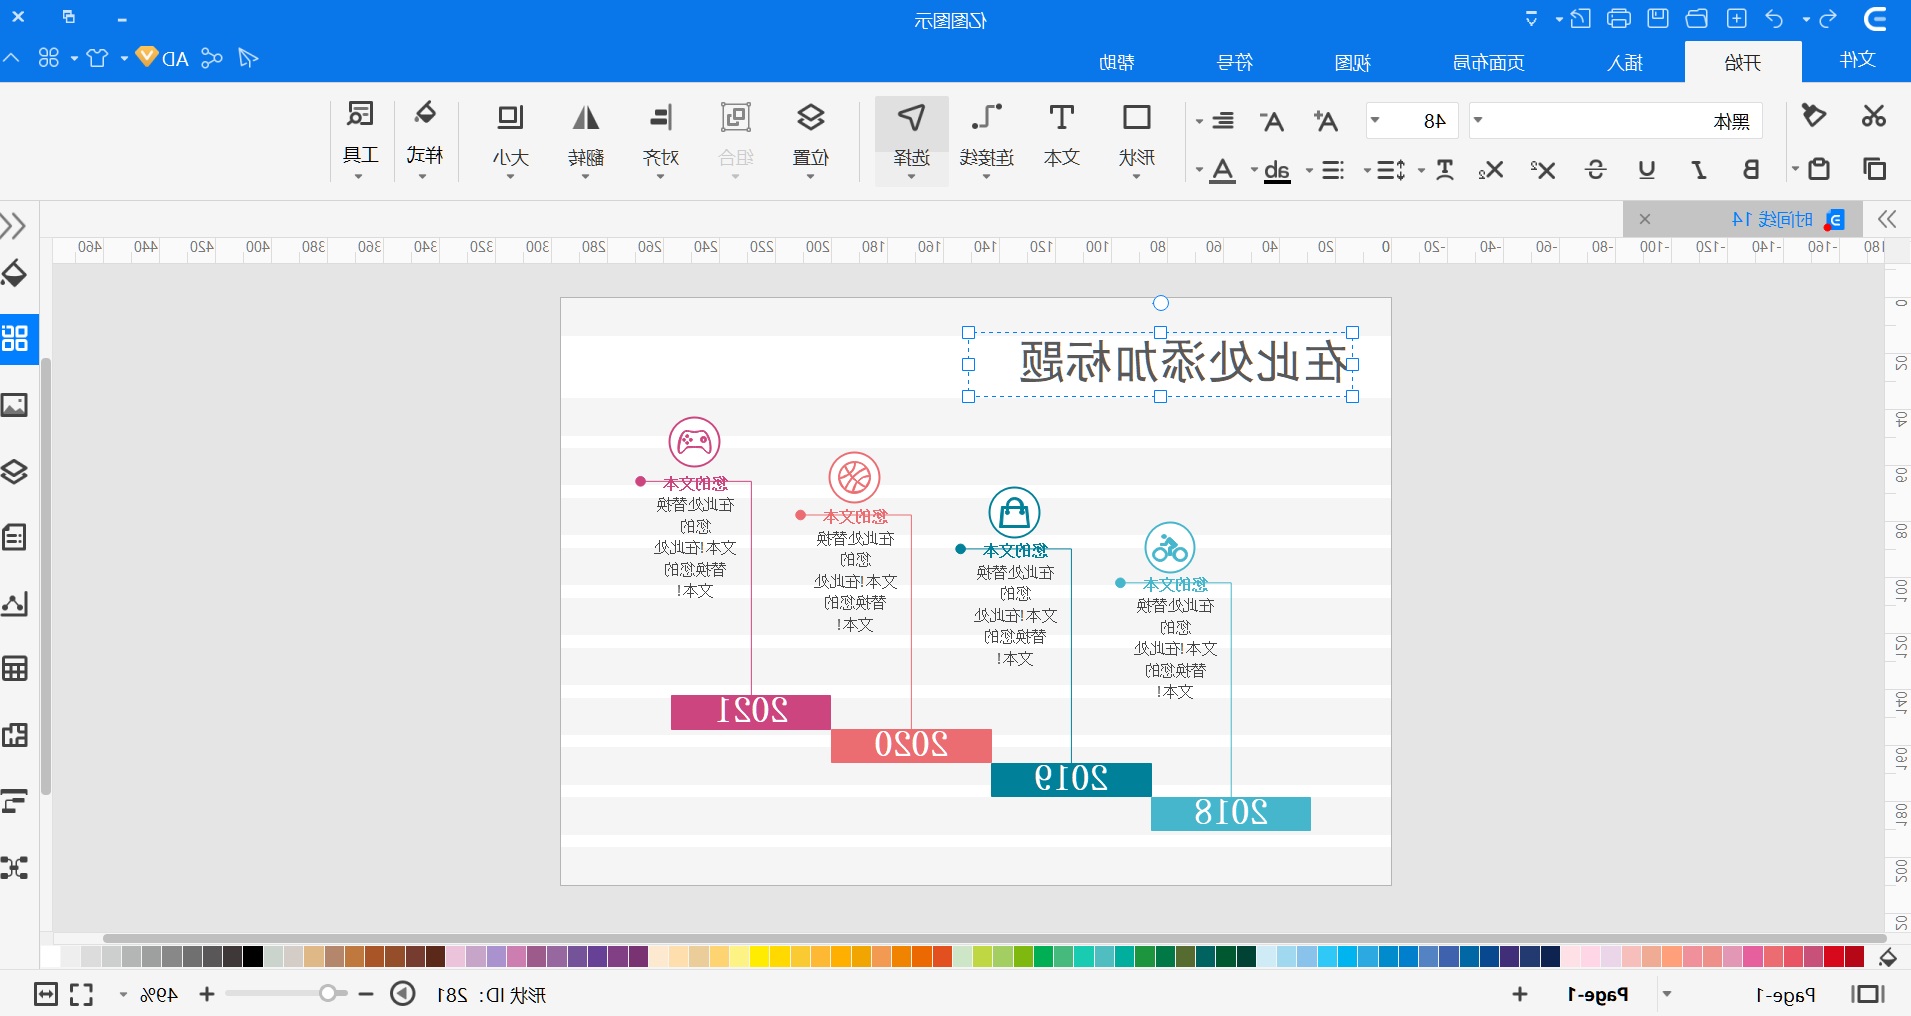Click the Increase Font Size icon
This screenshot has width=1911, height=1016.
[x=1326, y=121]
